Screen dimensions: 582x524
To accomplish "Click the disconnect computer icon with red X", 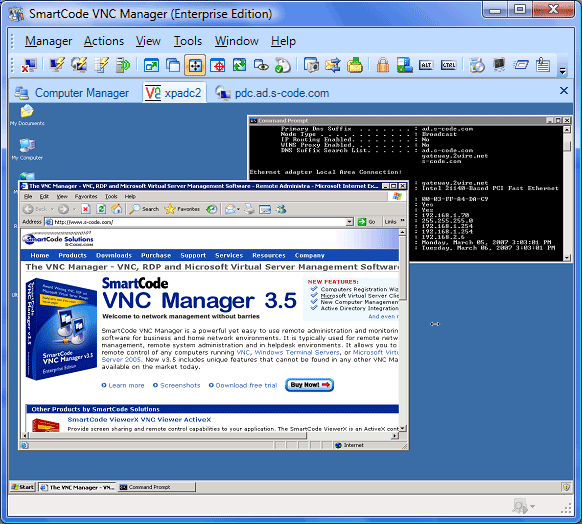I will 29,65.
